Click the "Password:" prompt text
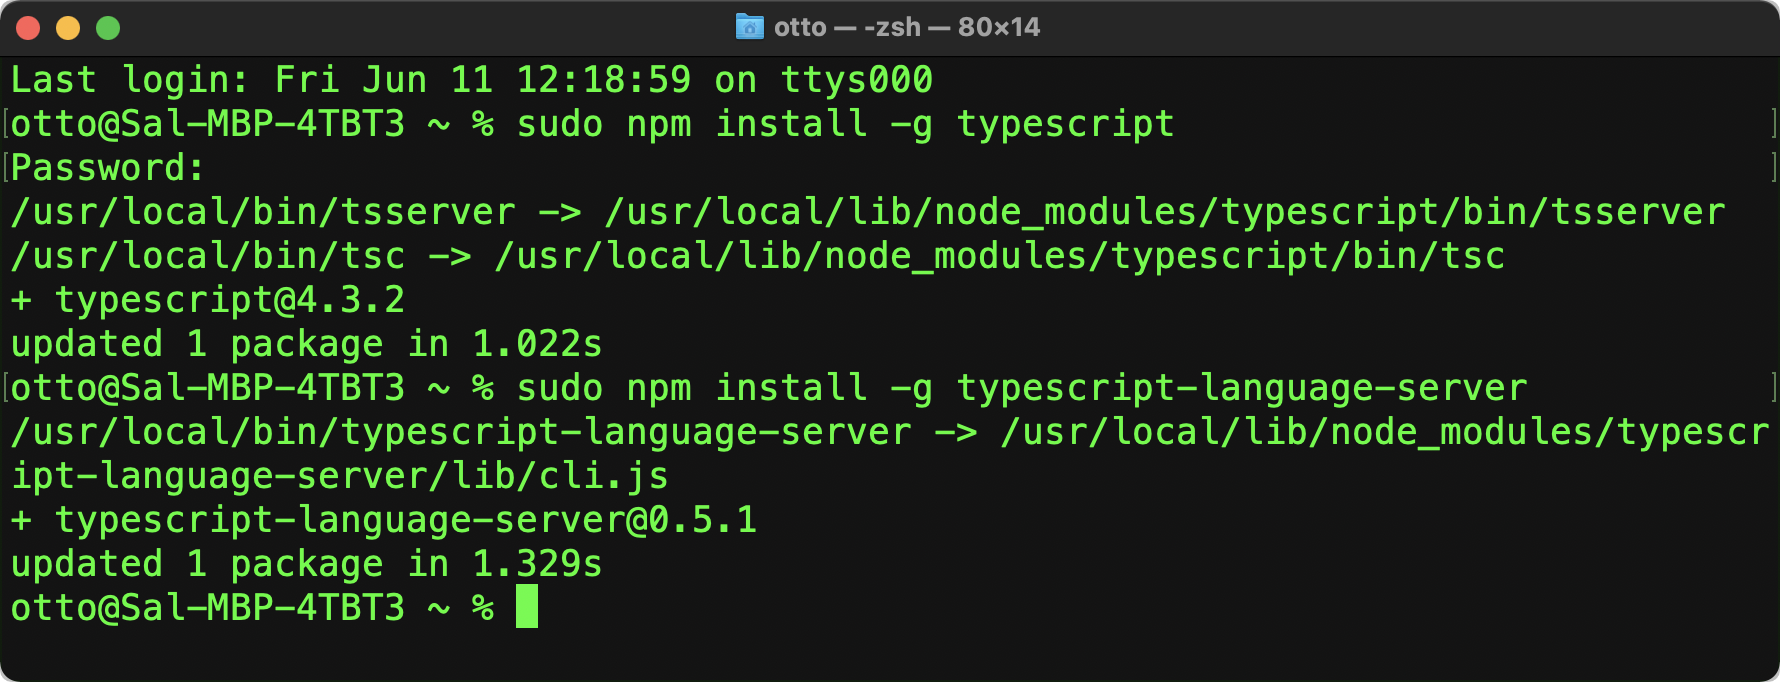1780x682 pixels. (107, 168)
